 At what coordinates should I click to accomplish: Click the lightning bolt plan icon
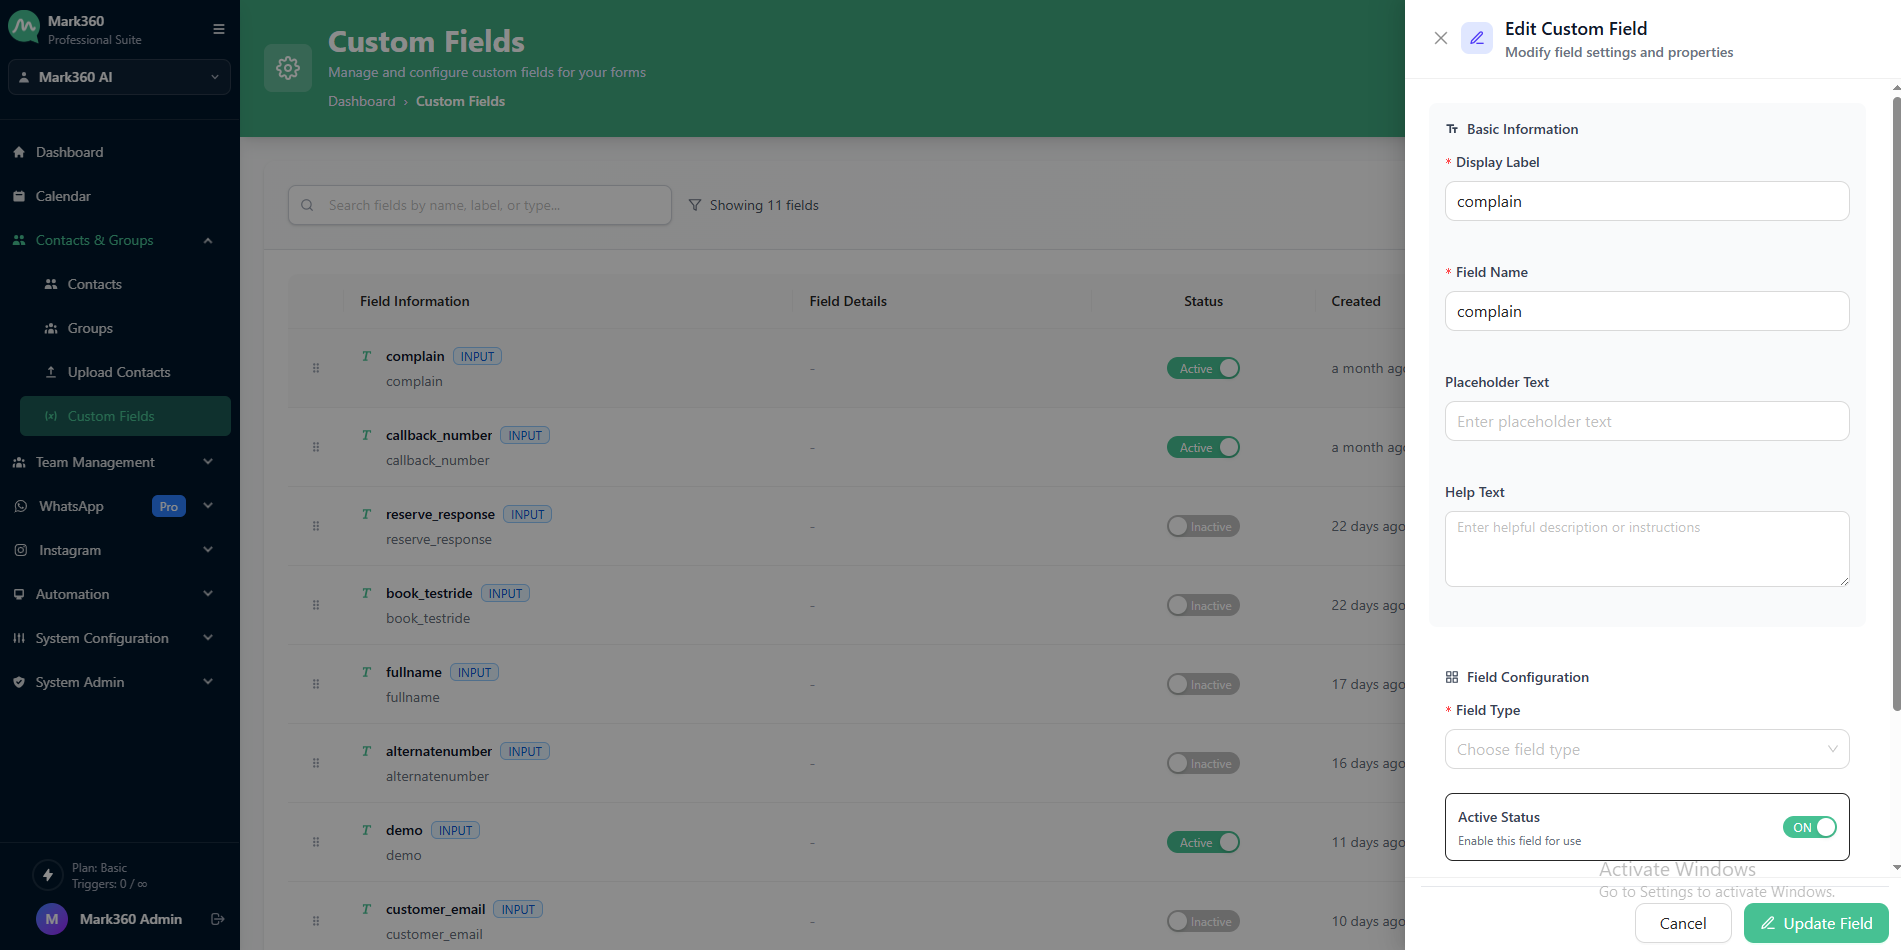(48, 875)
